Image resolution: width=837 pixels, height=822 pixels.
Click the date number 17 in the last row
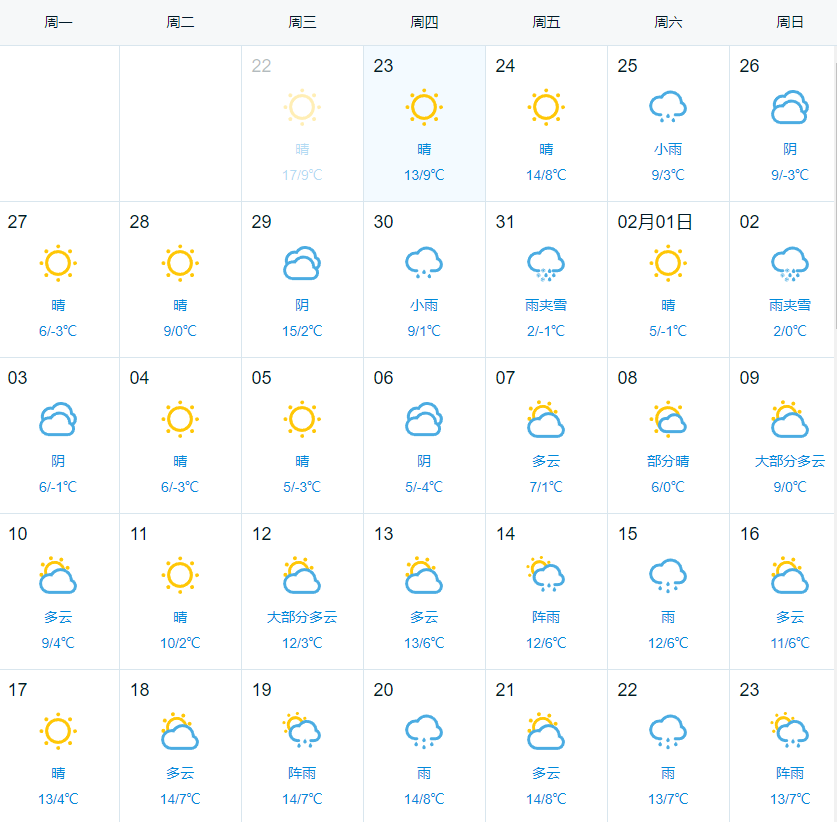[17, 690]
